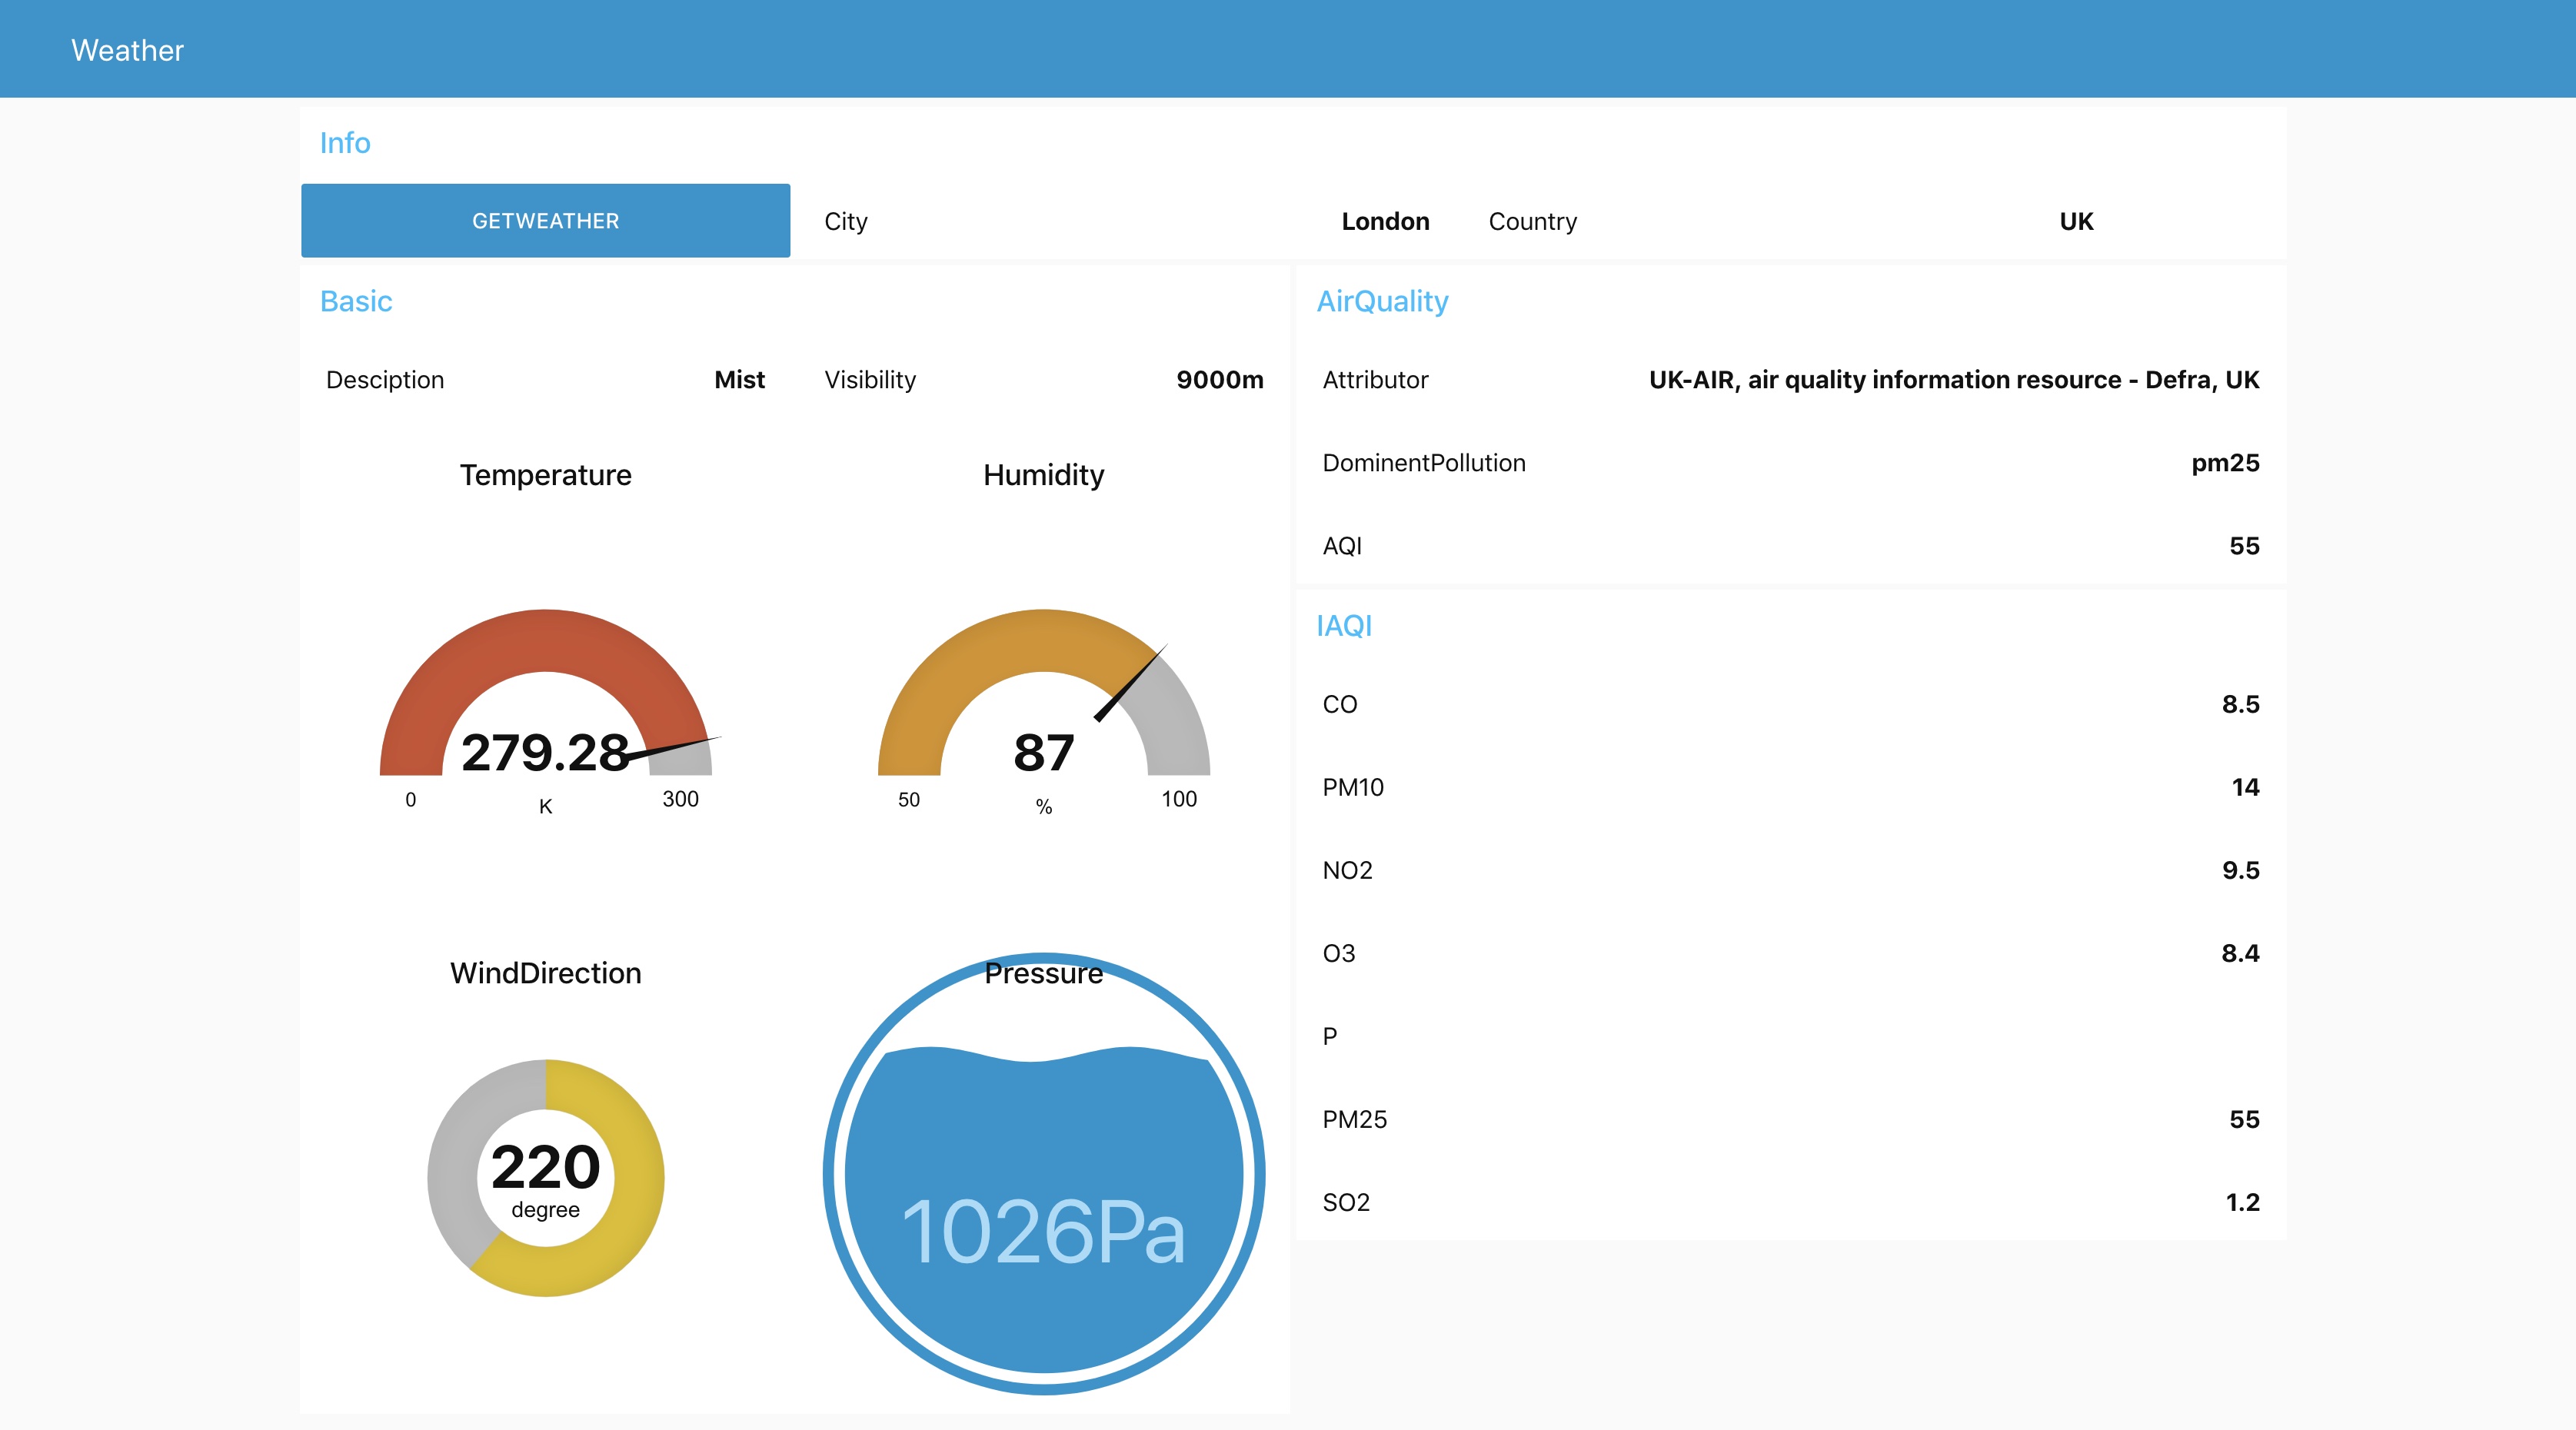Click the Country value UK
The width and height of the screenshot is (2576, 1430).
click(x=2075, y=221)
